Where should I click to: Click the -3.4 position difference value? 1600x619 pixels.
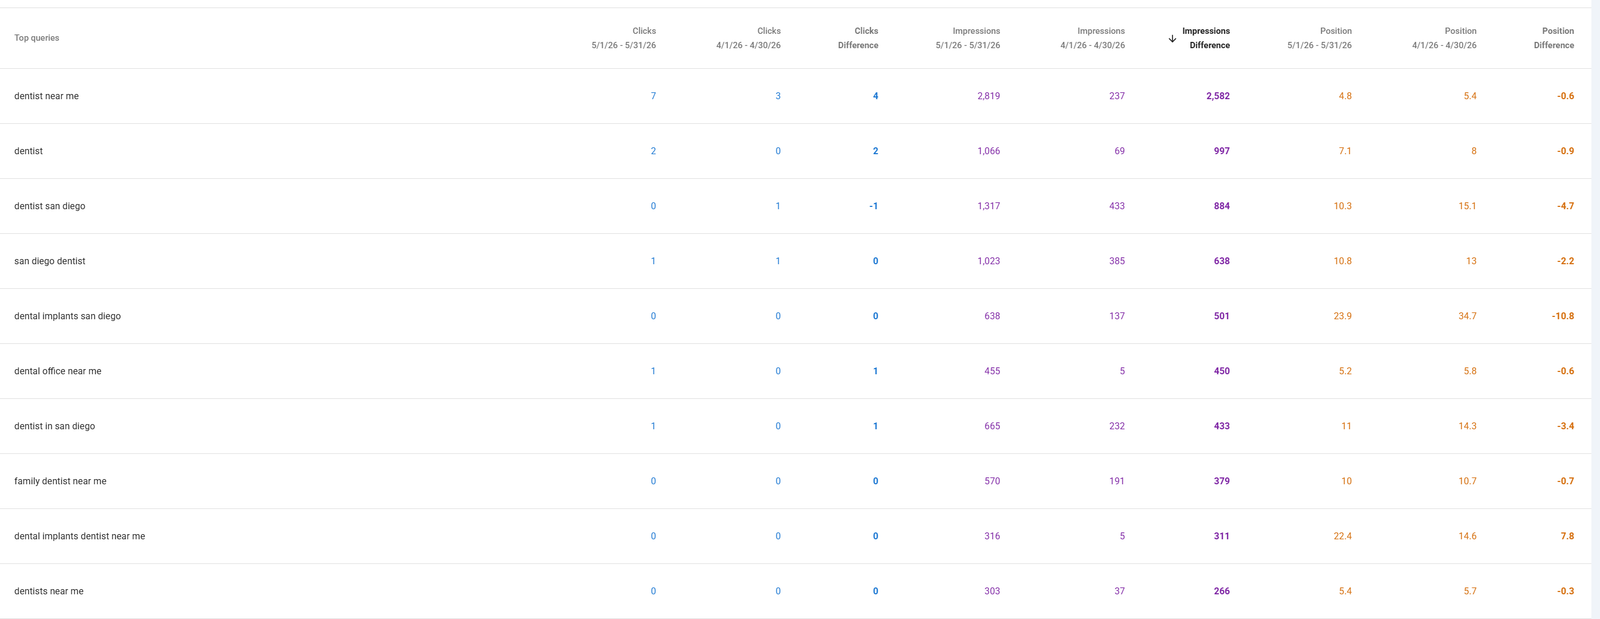tap(1565, 426)
